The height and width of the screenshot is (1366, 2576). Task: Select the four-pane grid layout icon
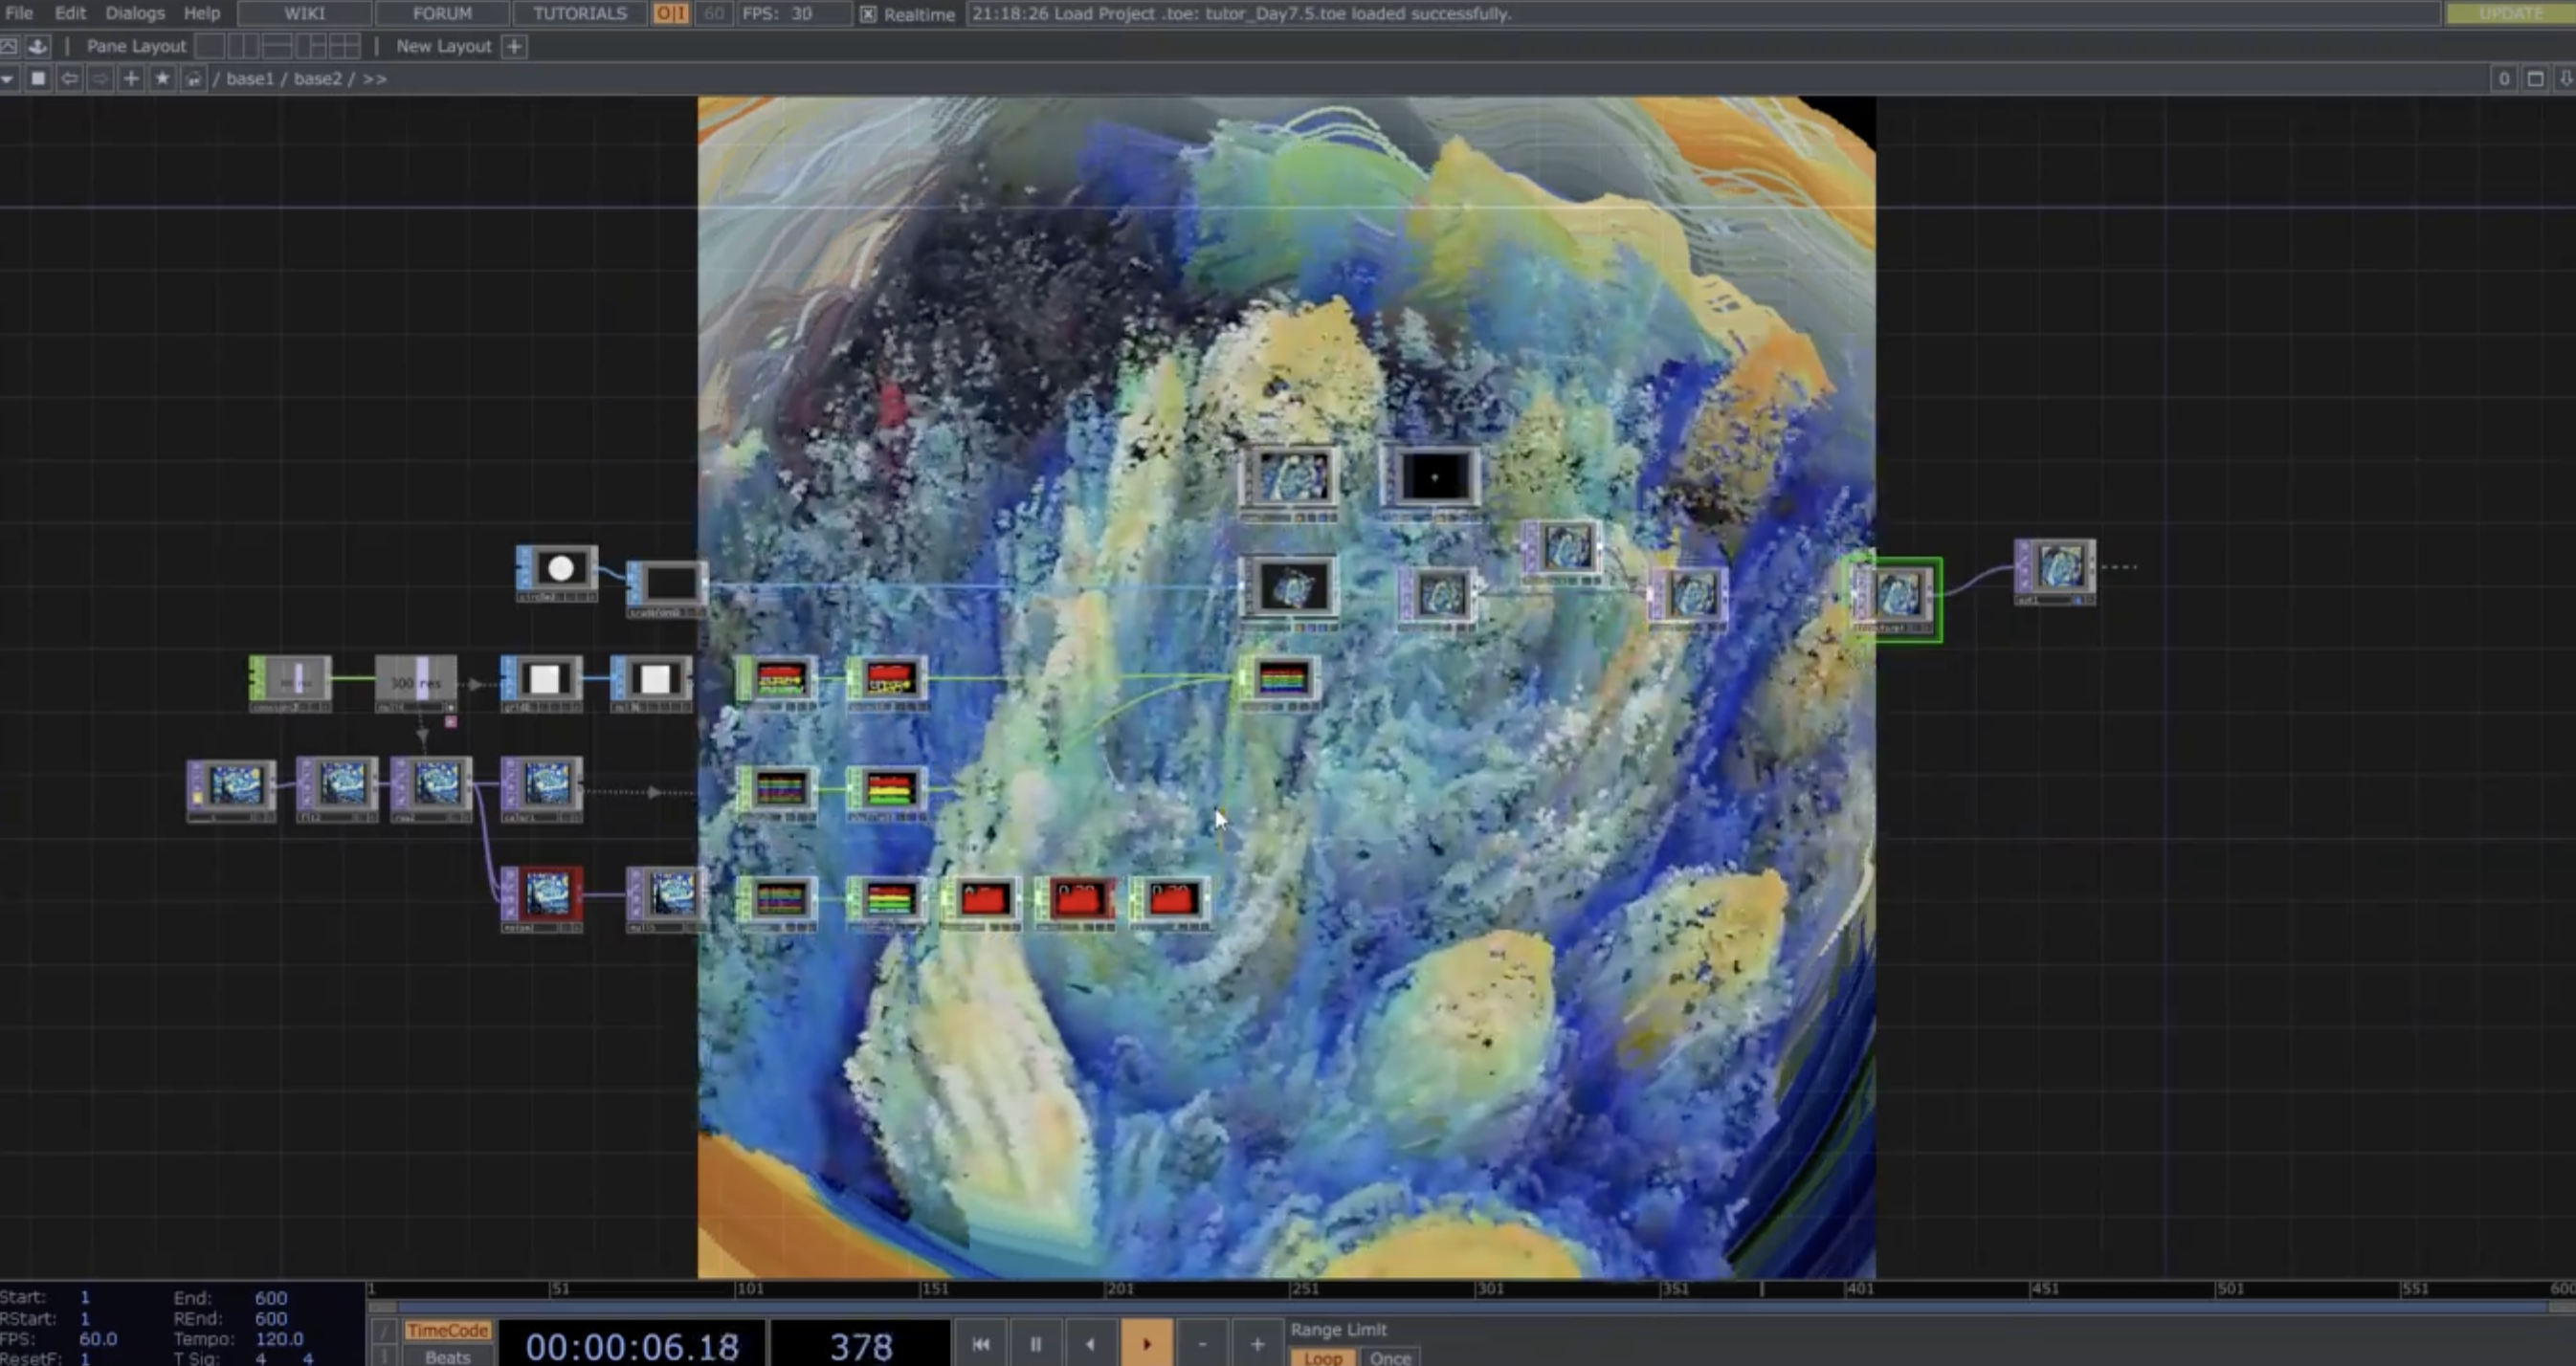345,46
